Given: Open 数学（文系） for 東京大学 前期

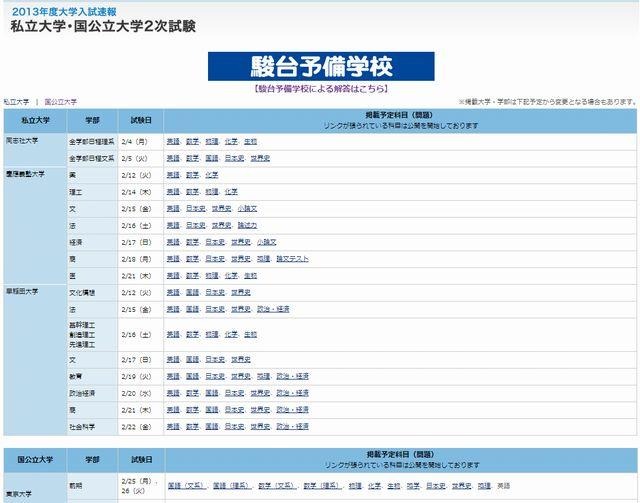Looking at the screenshot, I should pos(277,485).
